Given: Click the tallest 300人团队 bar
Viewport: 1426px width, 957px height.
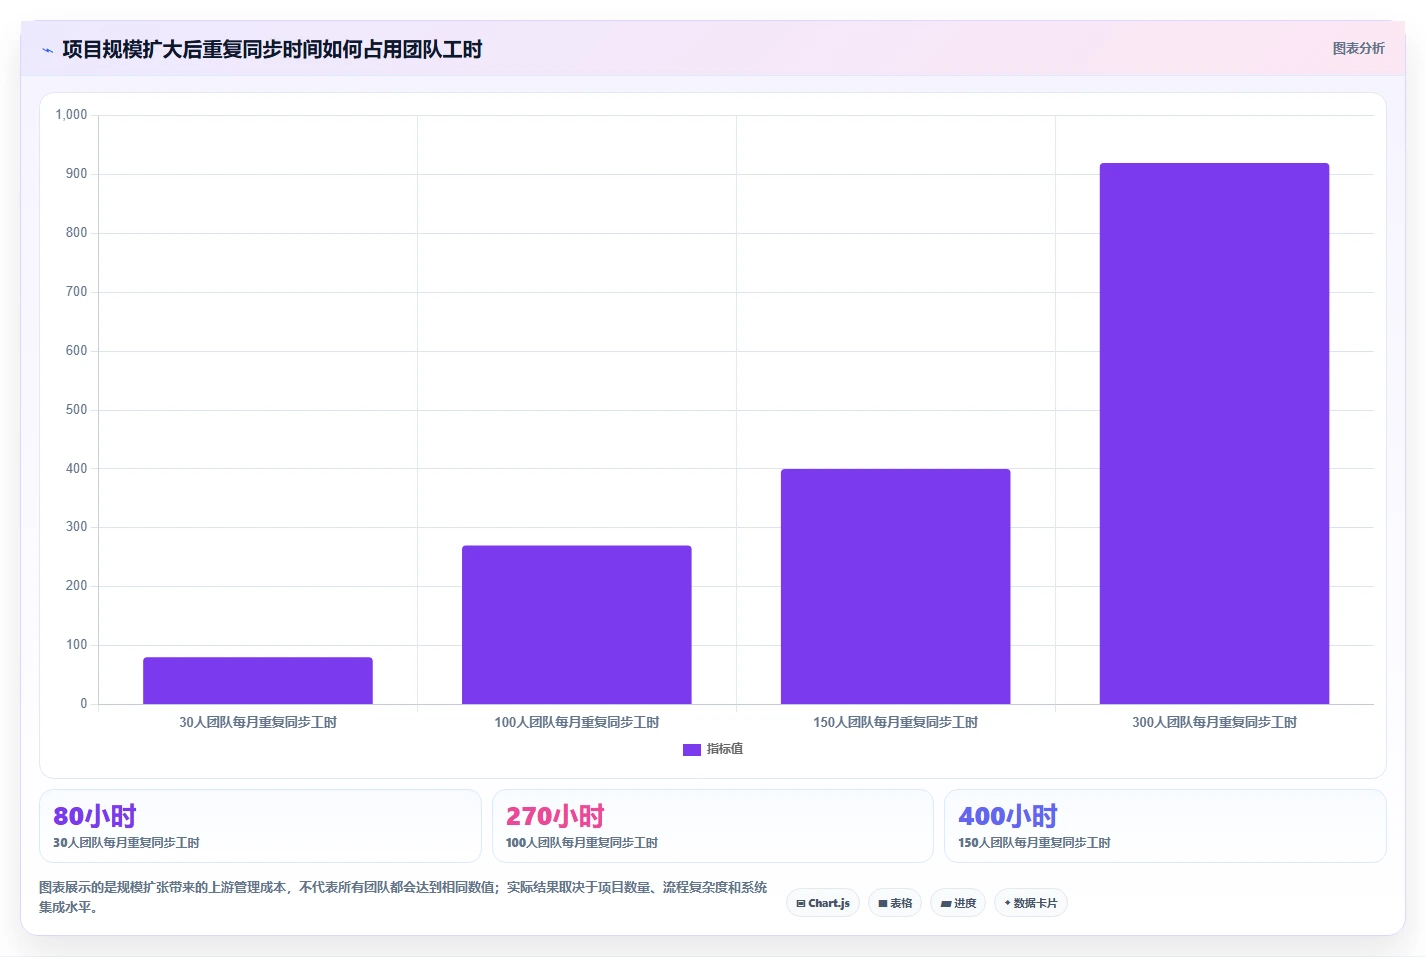Looking at the screenshot, I should (1215, 433).
